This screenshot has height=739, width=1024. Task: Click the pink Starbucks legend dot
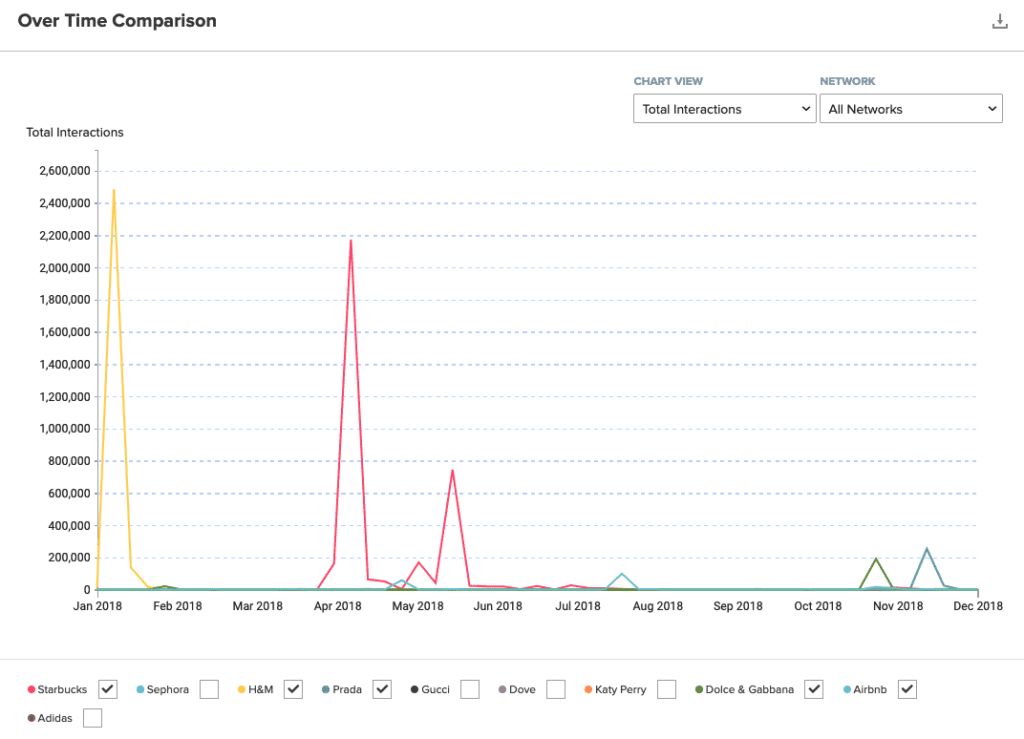click(x=31, y=690)
